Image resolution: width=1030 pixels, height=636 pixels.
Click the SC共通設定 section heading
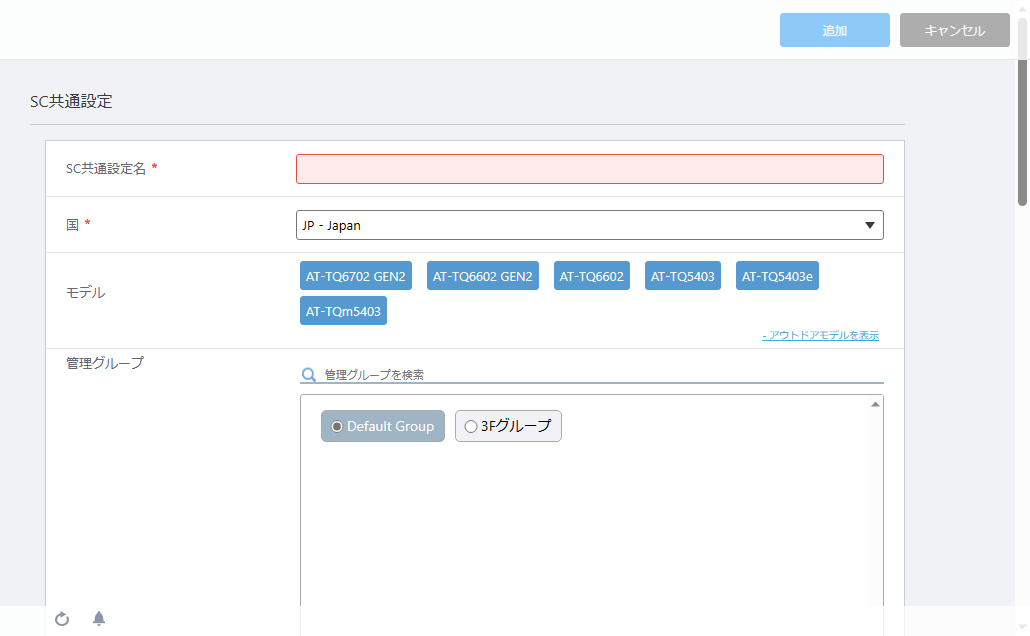tap(71, 101)
